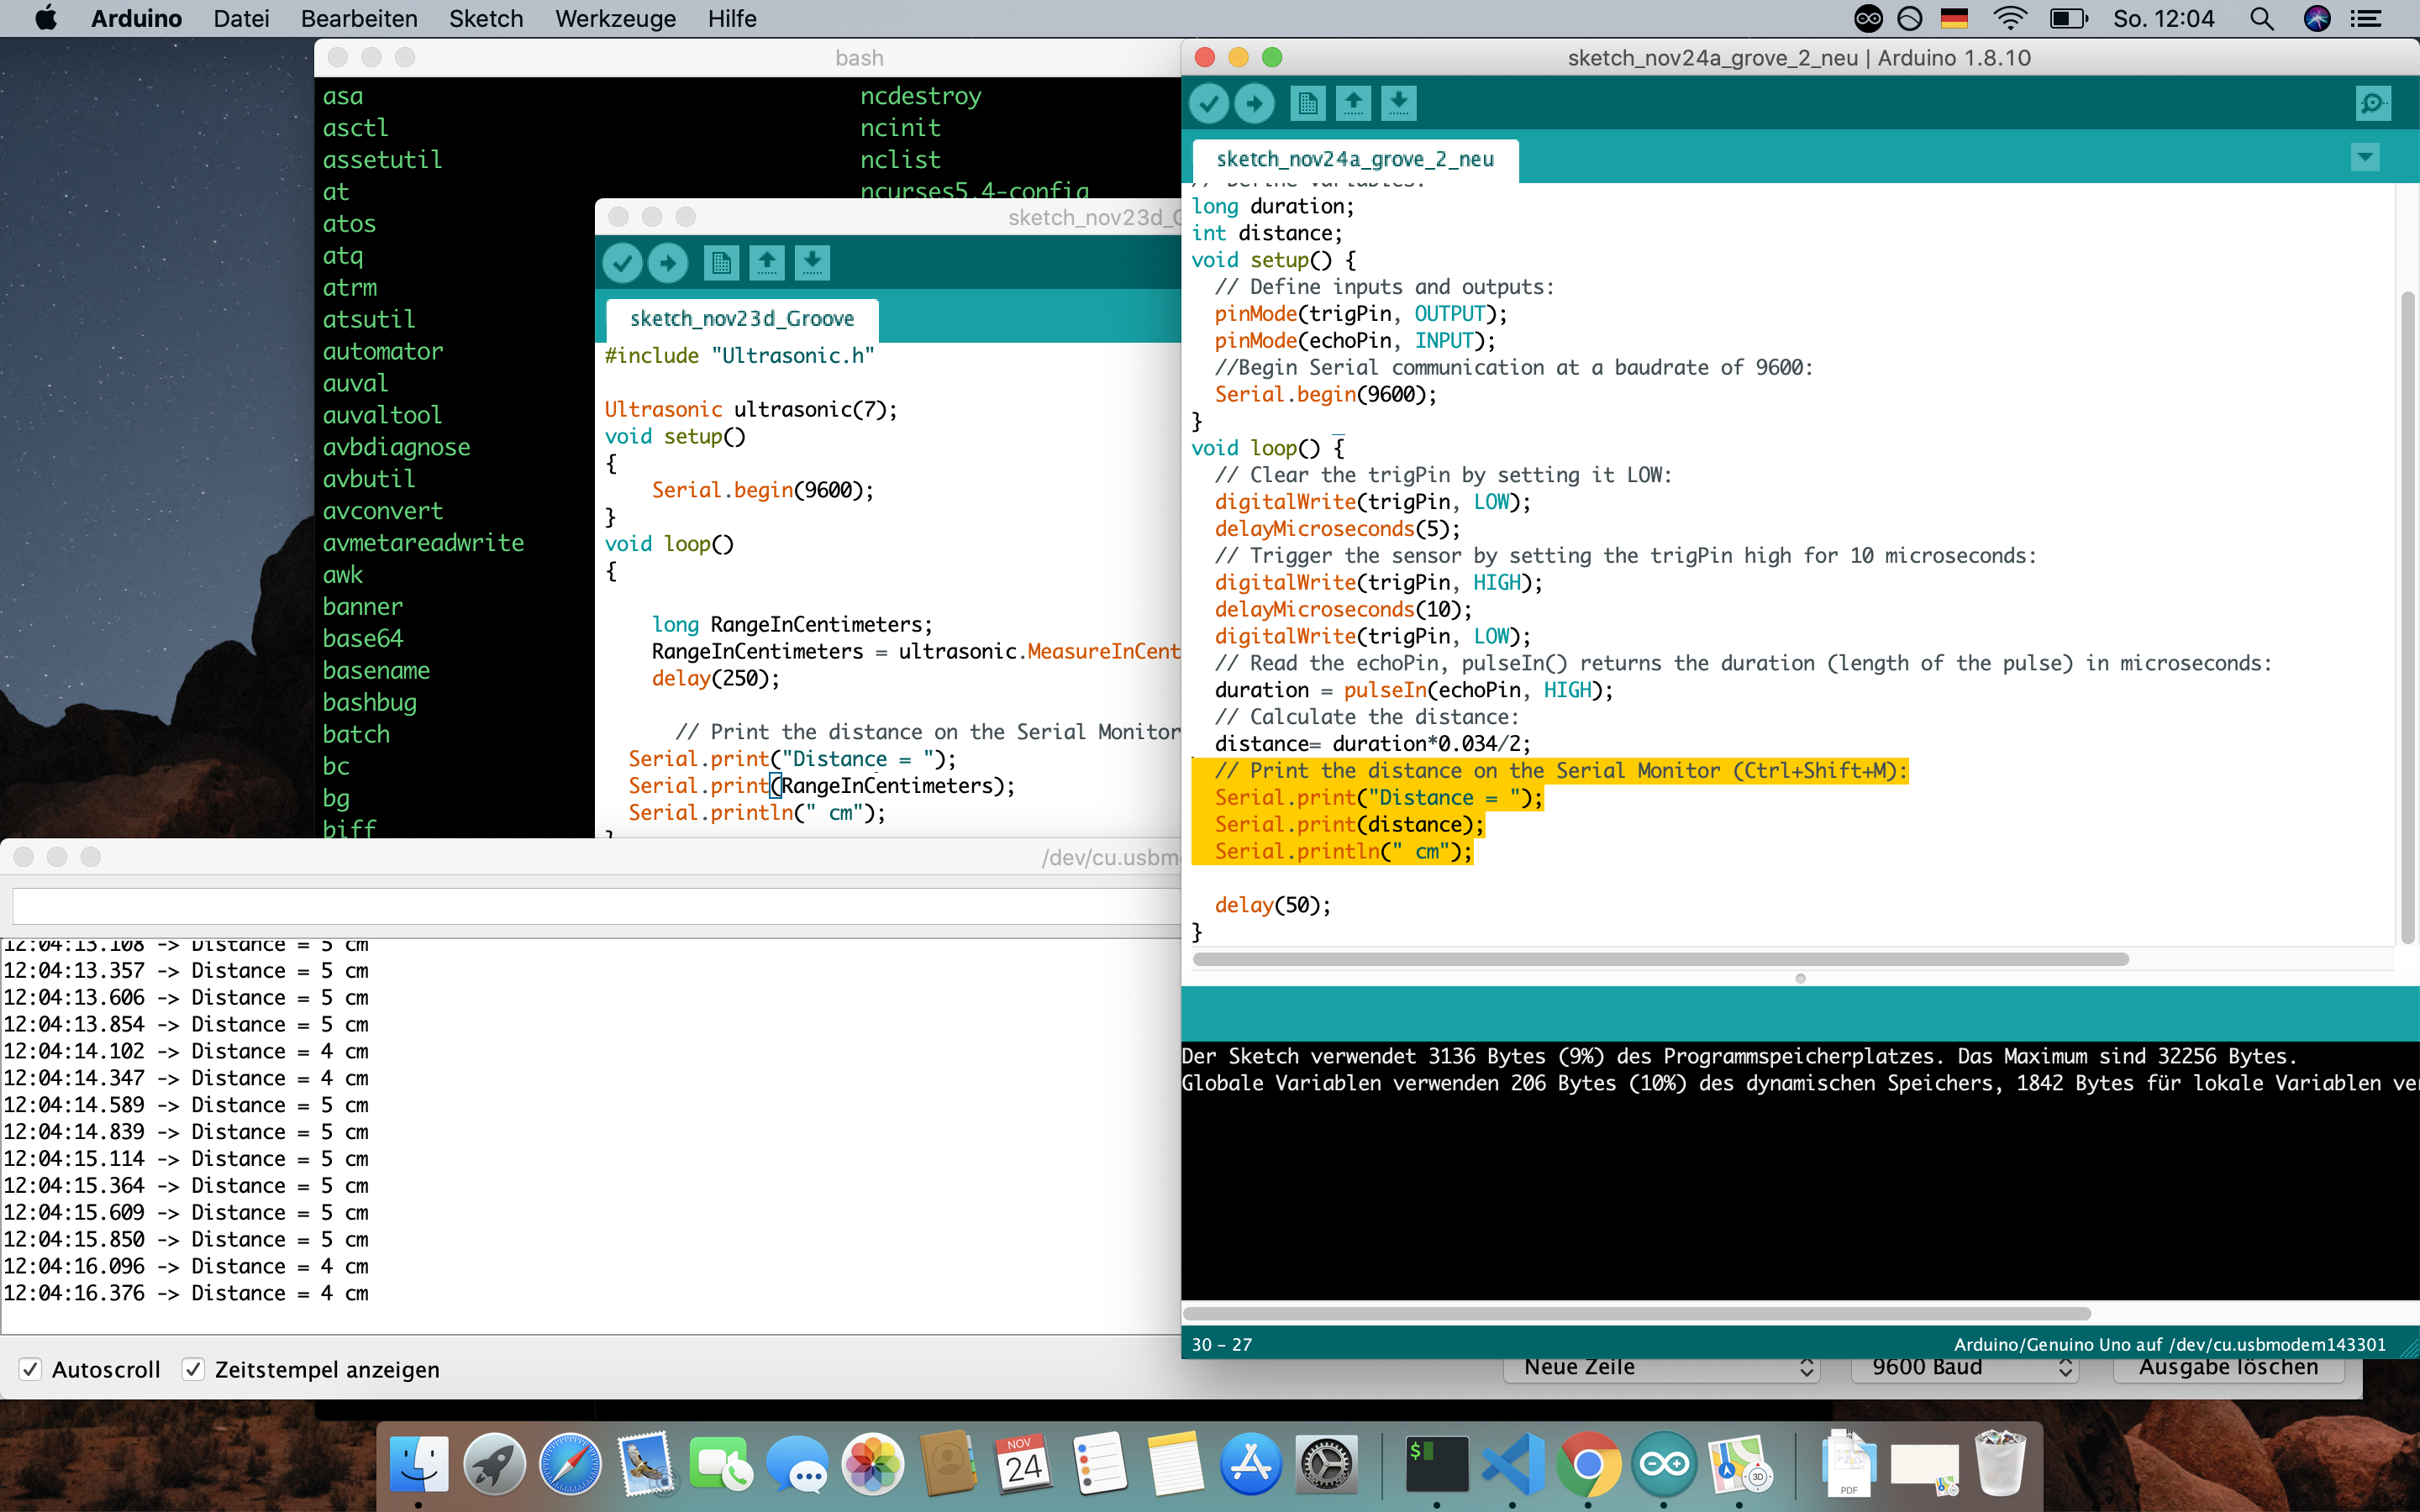
Task: Click the code editor horizontal scrollbar
Action: click(x=1660, y=959)
